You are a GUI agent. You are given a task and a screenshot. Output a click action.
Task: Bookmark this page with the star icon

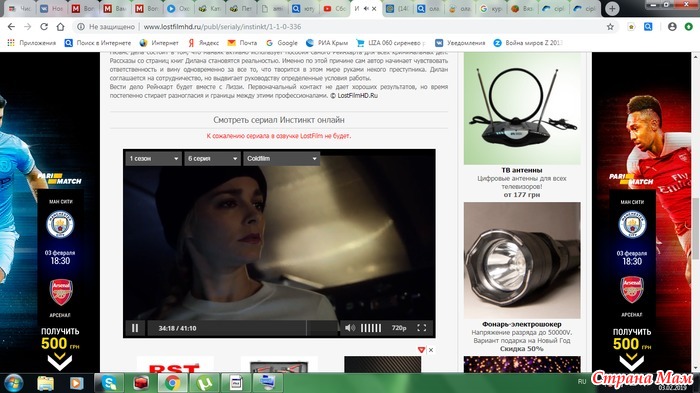tap(610, 27)
